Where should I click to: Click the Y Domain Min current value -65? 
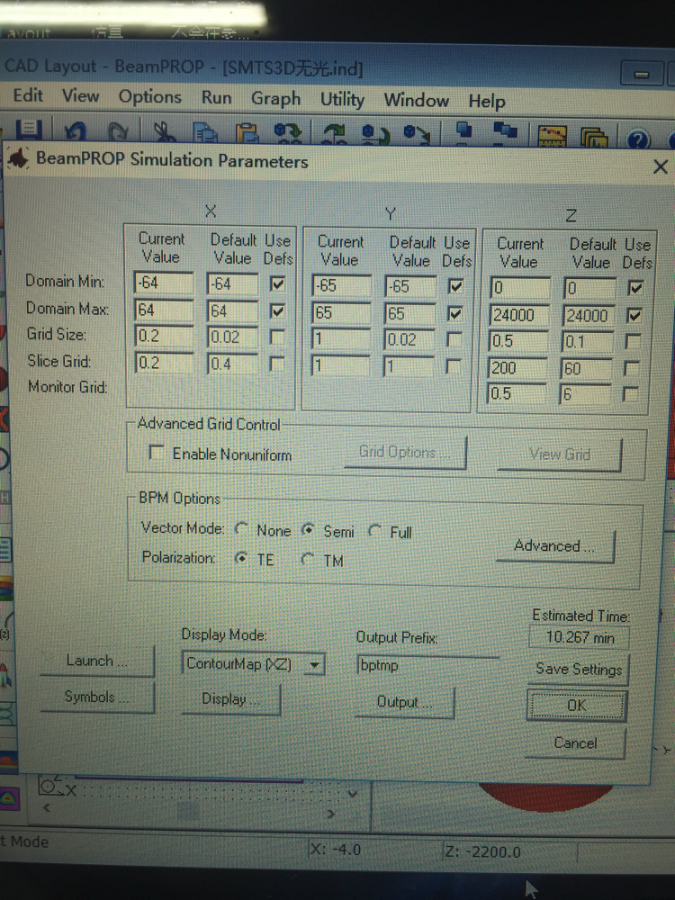tap(342, 285)
